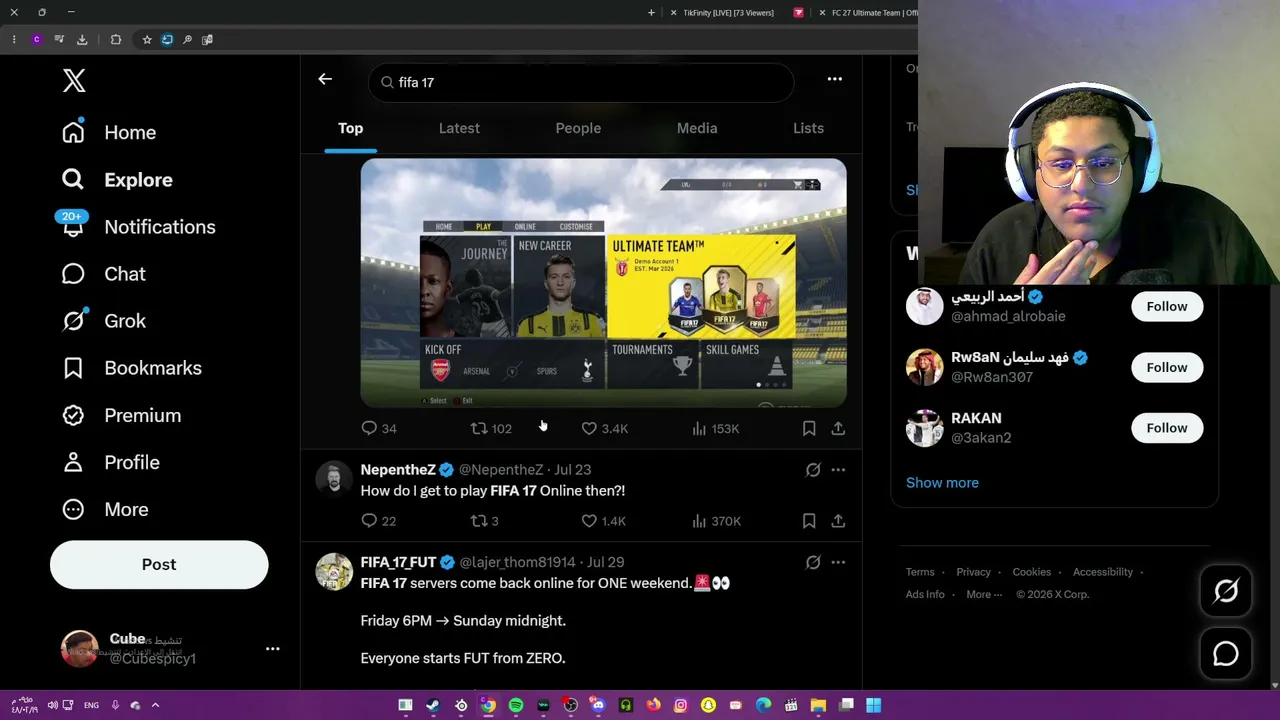Click Show more under follow suggestions
The height and width of the screenshot is (720, 1280).
click(x=942, y=482)
